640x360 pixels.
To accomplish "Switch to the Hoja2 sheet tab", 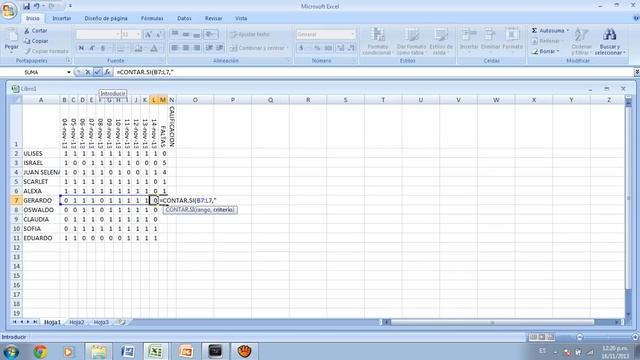I will [x=77, y=322].
